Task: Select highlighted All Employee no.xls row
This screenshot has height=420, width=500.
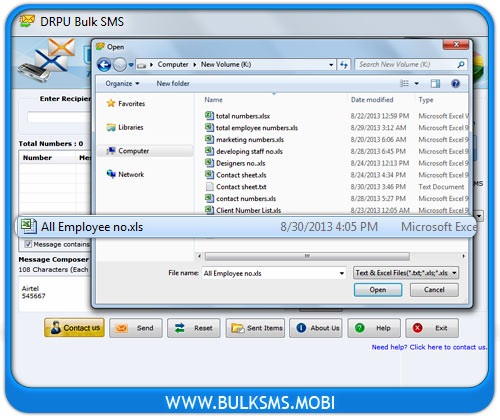Action: 247,227
